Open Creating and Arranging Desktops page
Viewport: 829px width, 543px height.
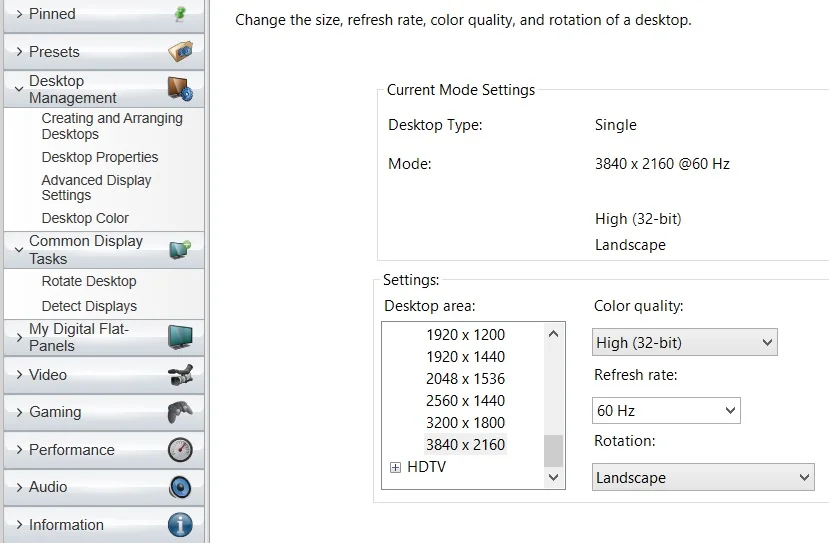coord(112,126)
